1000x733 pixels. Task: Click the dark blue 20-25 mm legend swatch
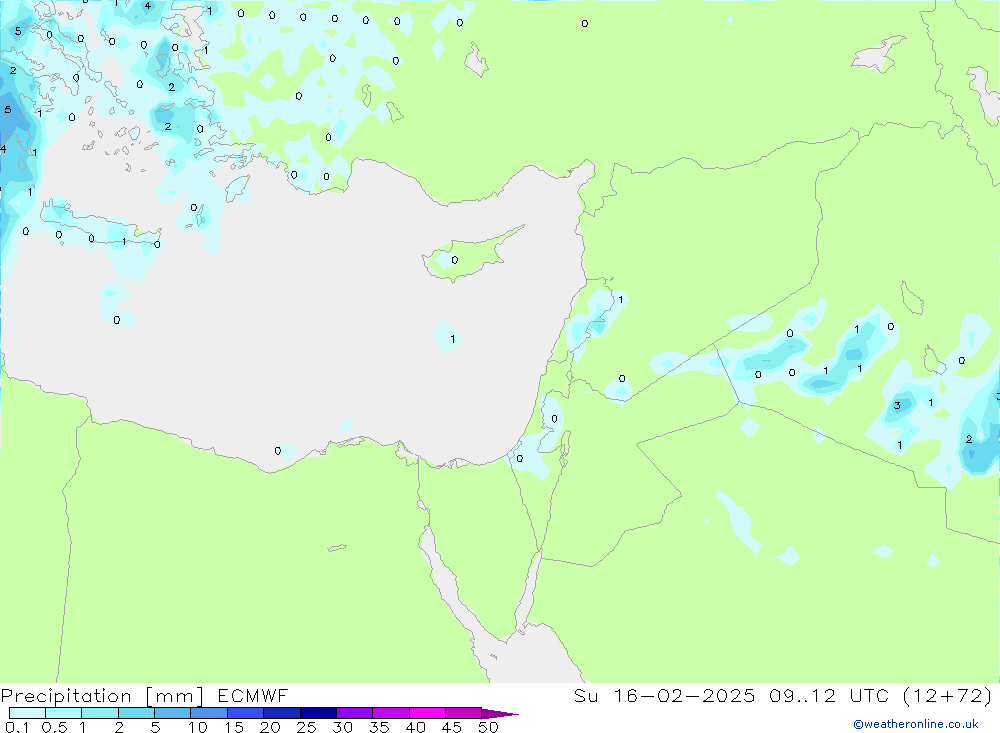(x=281, y=713)
